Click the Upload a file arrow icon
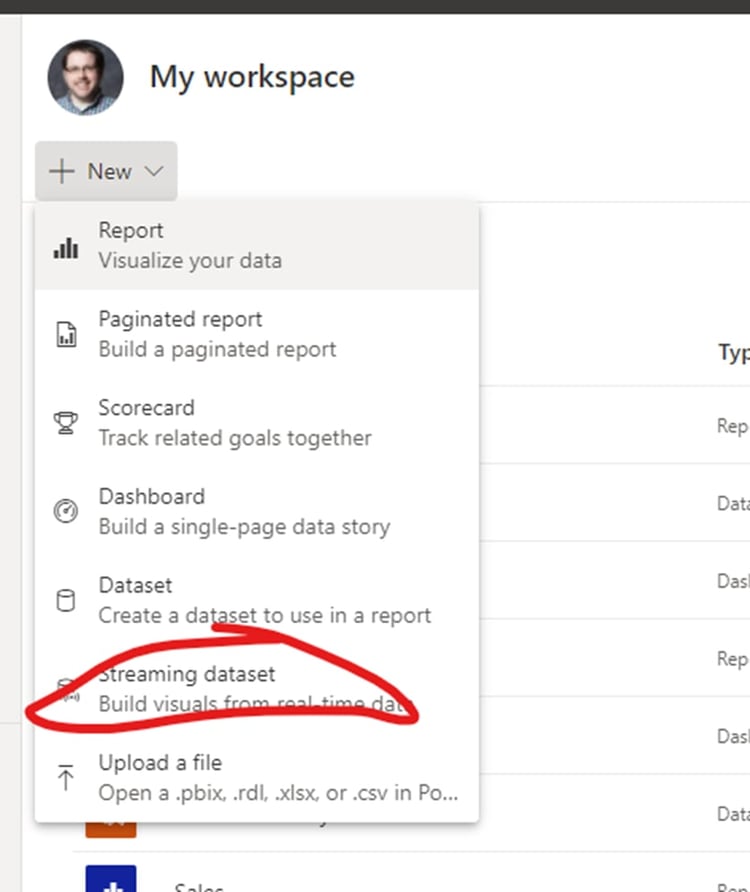 tap(66, 777)
